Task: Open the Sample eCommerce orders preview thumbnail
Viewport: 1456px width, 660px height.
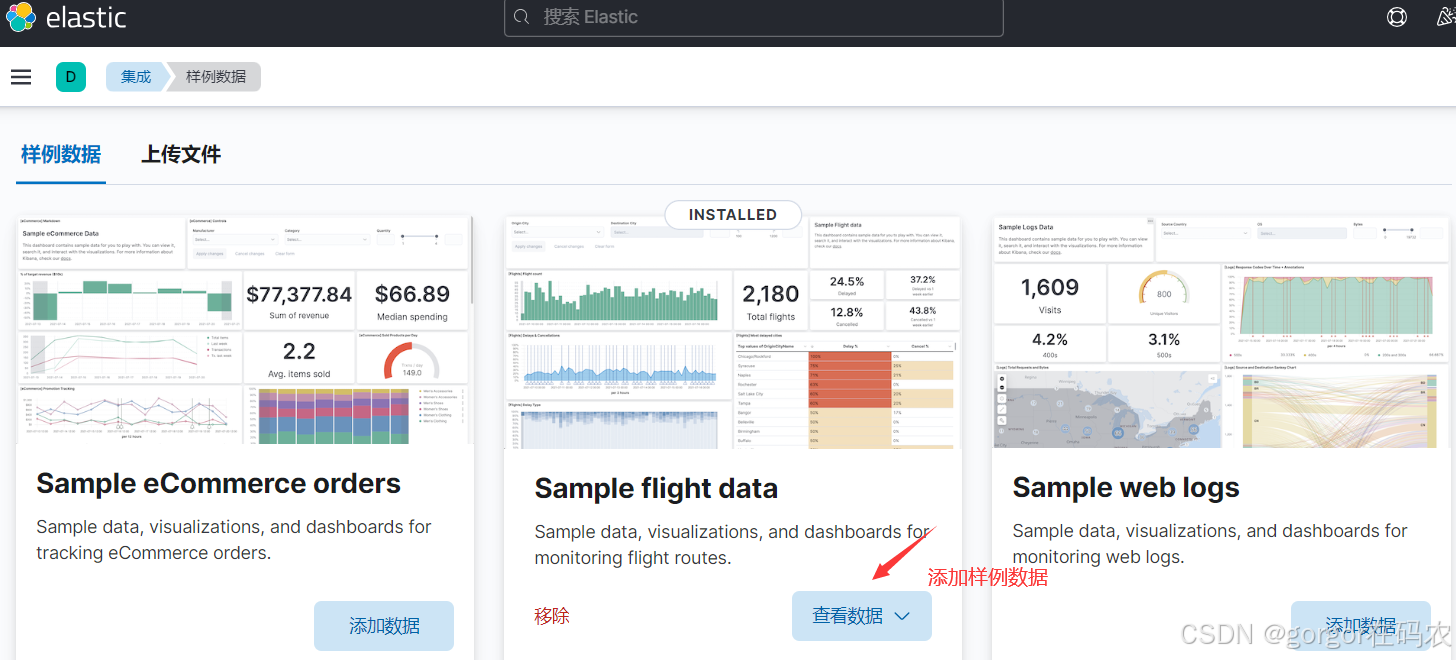Action: [245, 331]
